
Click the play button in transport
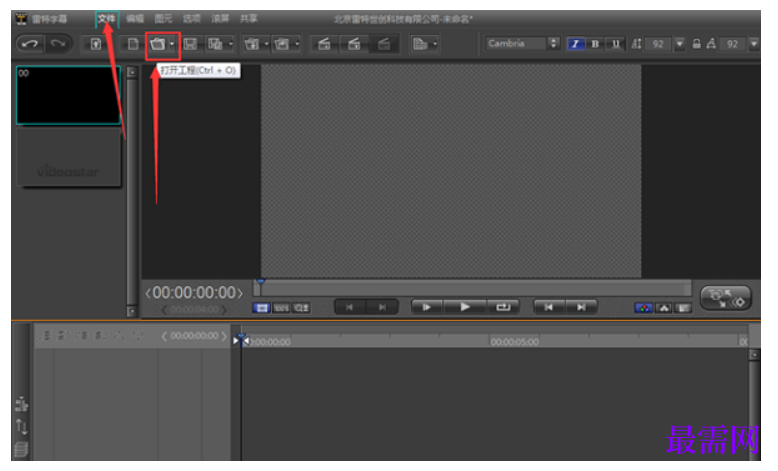[464, 307]
